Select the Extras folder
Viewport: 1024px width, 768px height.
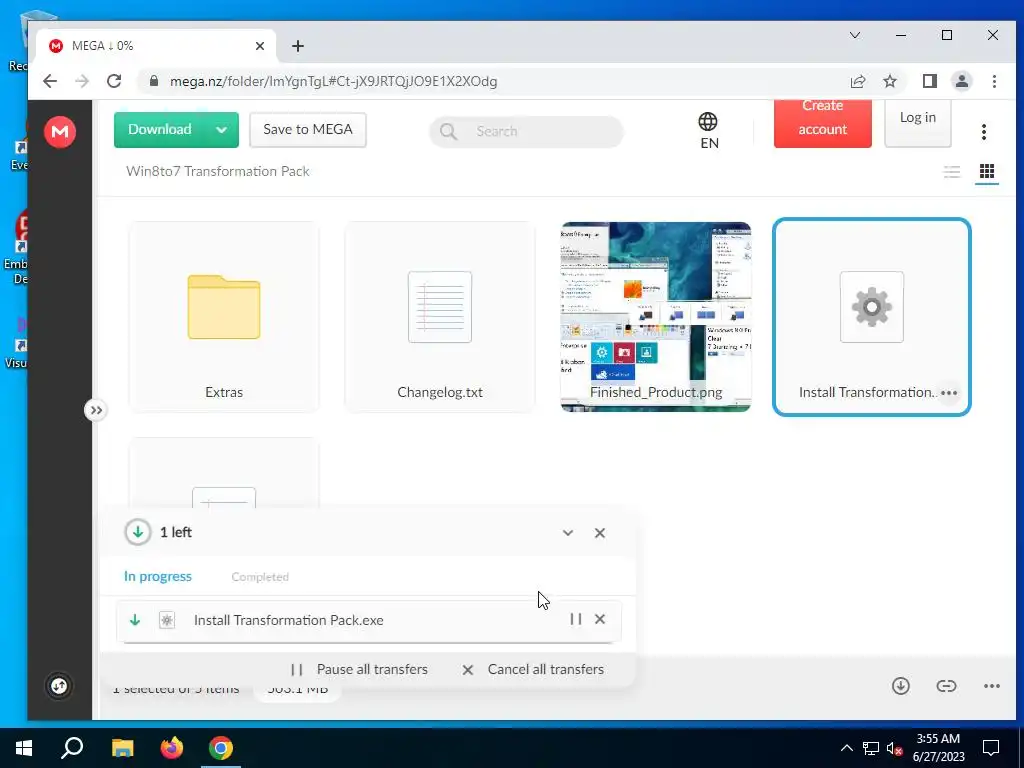[224, 317]
